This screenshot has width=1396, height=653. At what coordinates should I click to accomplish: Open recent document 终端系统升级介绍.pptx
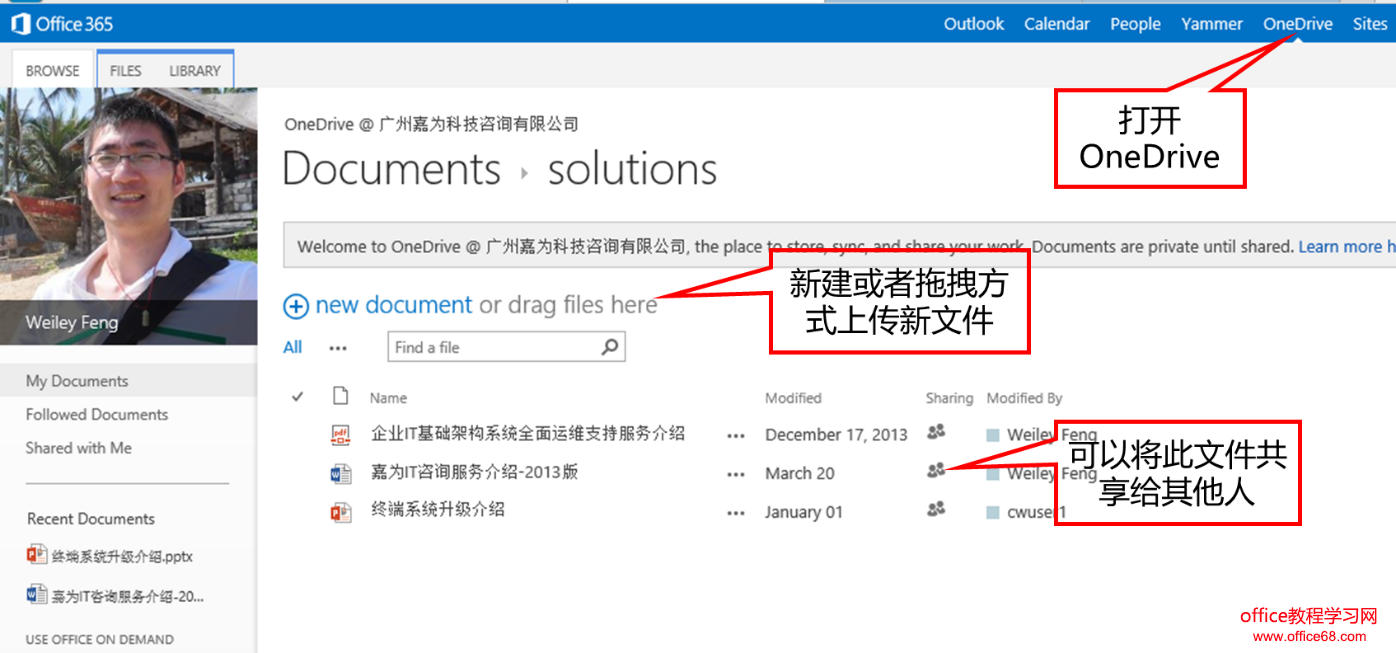(x=122, y=557)
